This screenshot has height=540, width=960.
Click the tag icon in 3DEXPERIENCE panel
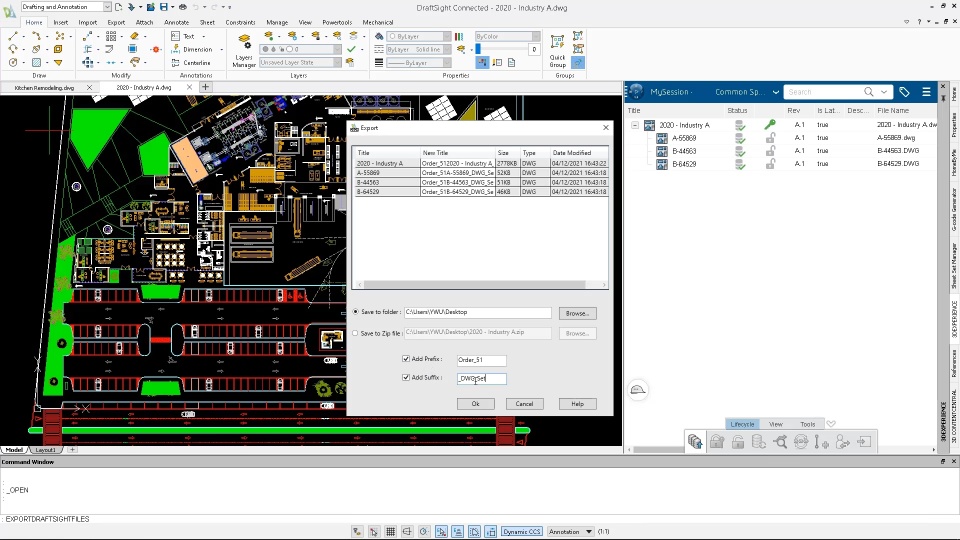click(x=904, y=92)
